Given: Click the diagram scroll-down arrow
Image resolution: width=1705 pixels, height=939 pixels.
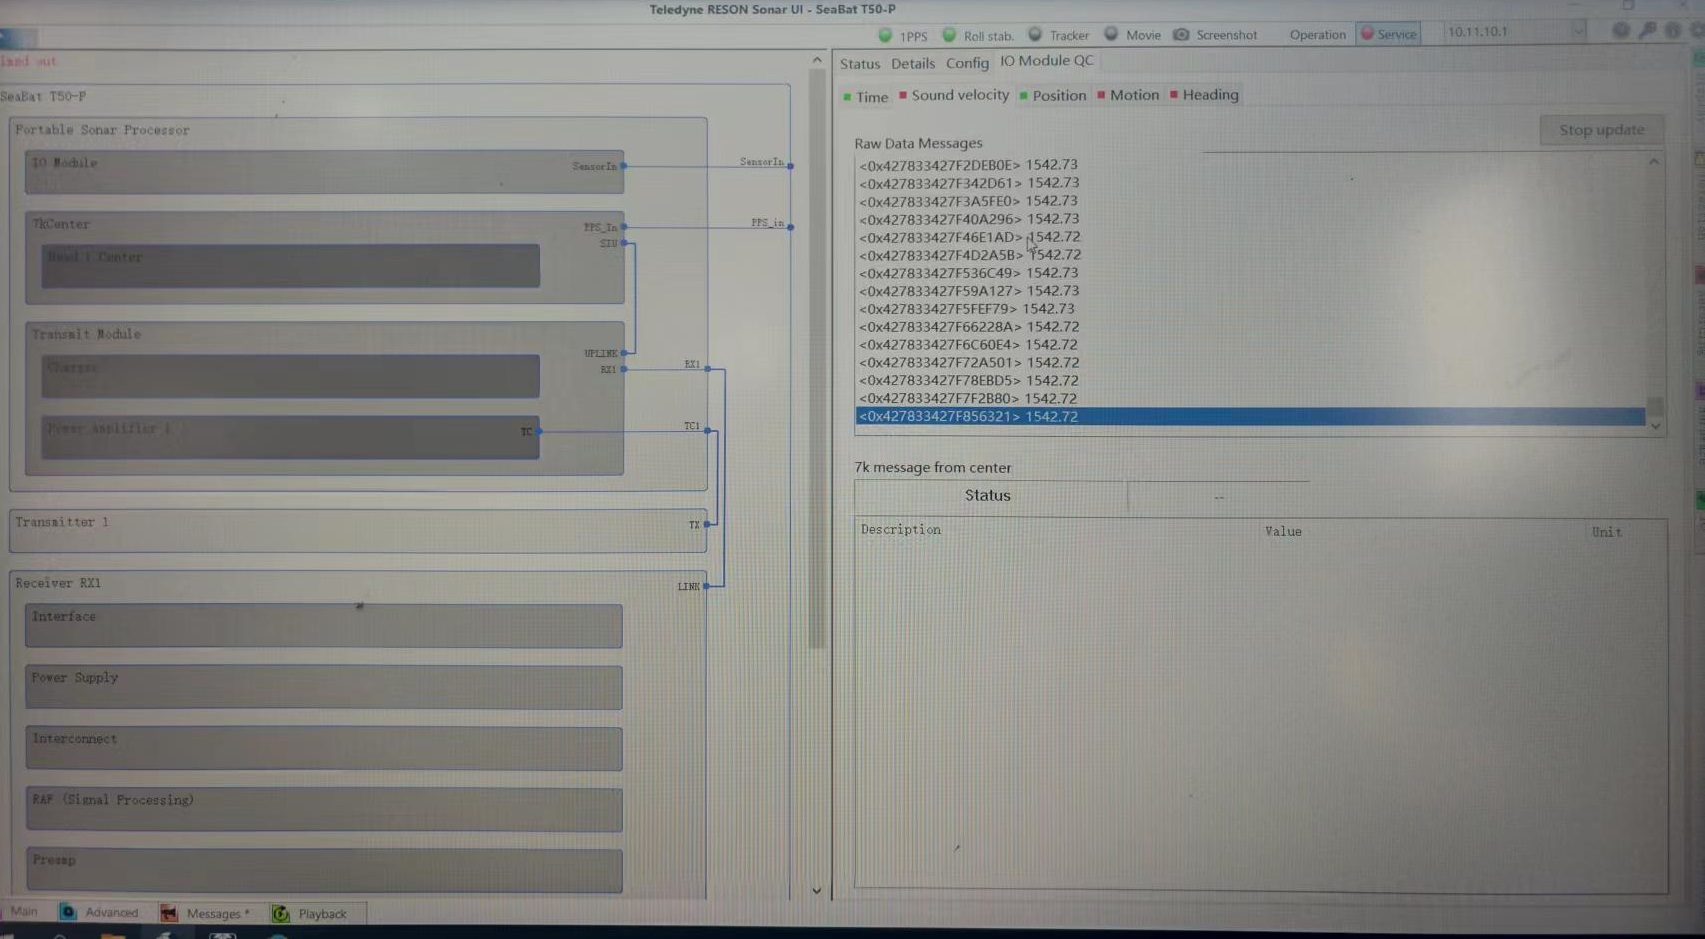Looking at the screenshot, I should (x=817, y=890).
